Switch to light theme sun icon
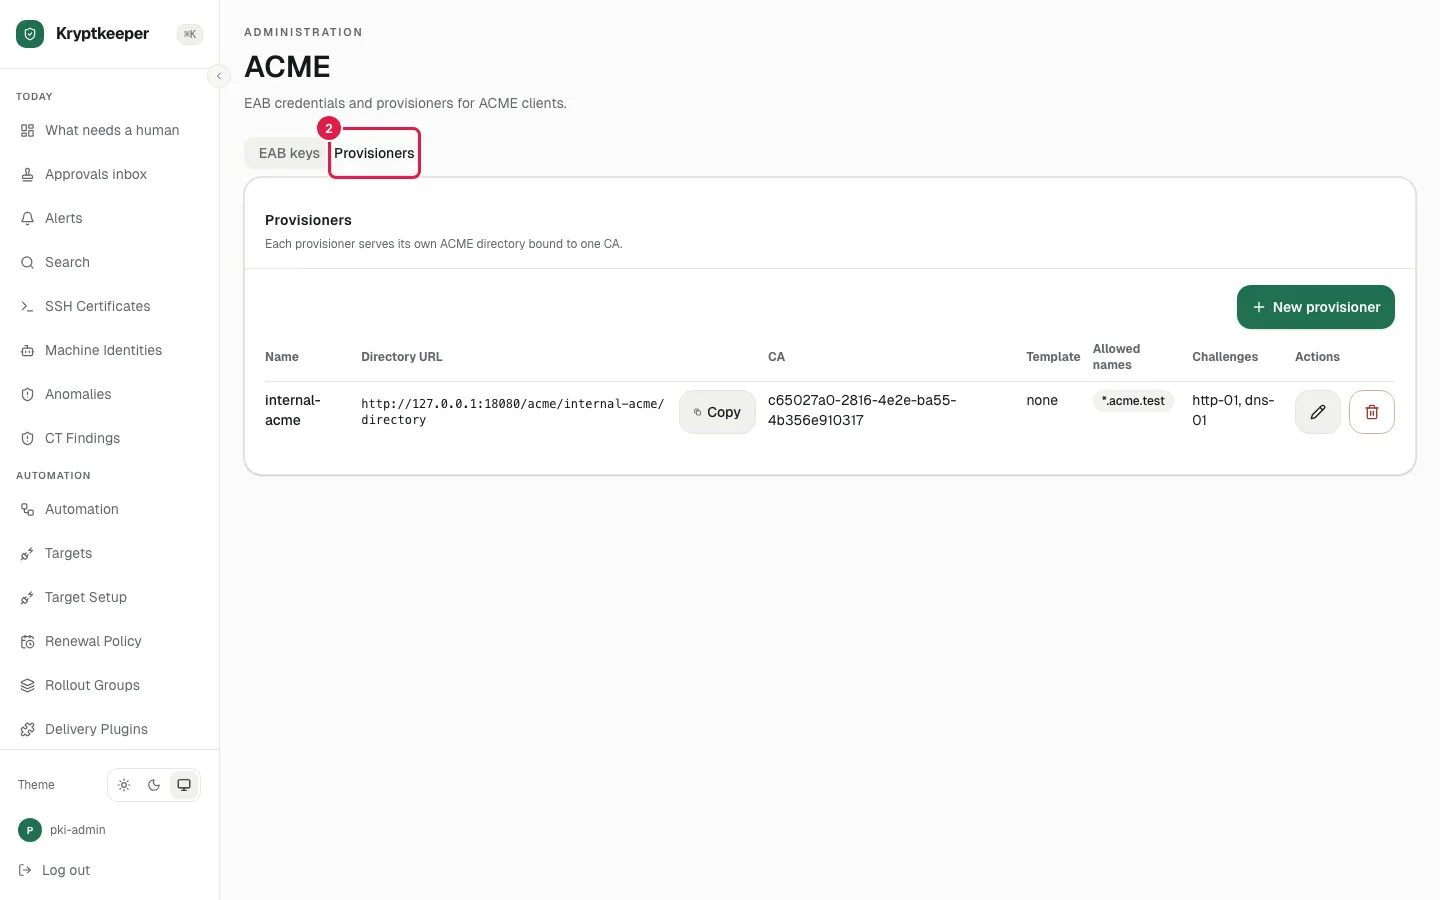 (124, 785)
